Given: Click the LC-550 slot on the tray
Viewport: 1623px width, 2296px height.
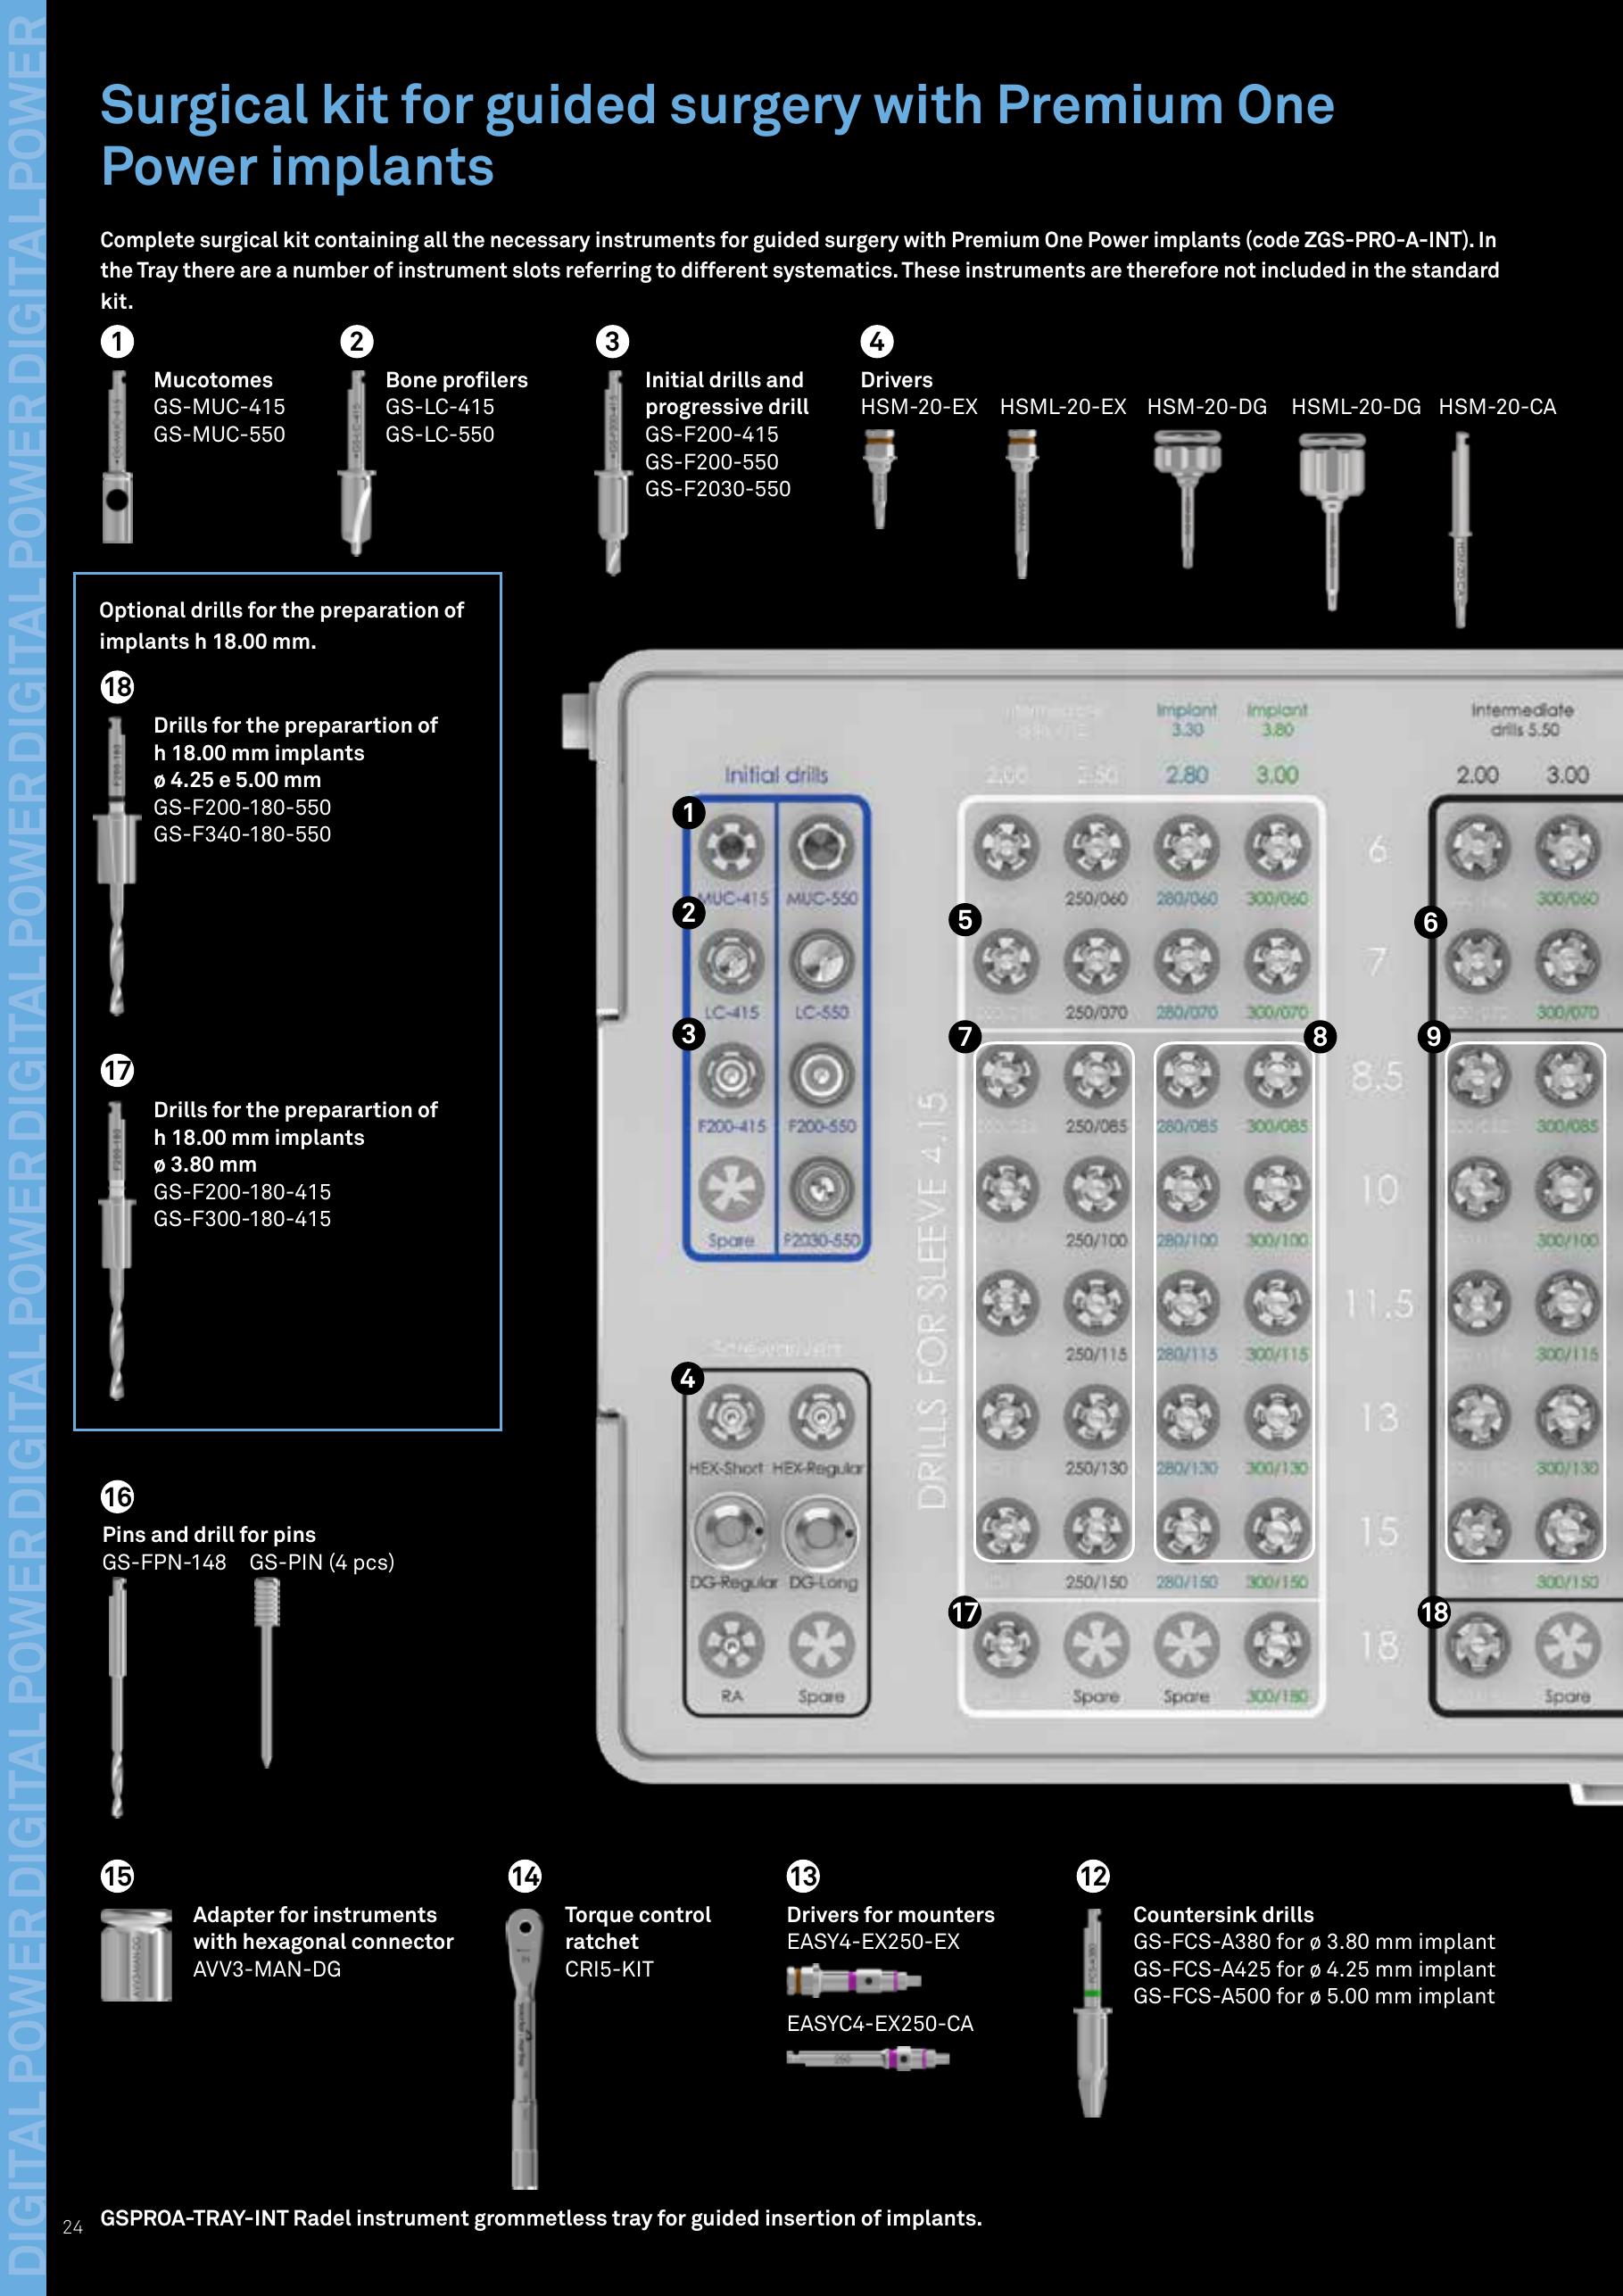Looking at the screenshot, I should tap(822, 961).
